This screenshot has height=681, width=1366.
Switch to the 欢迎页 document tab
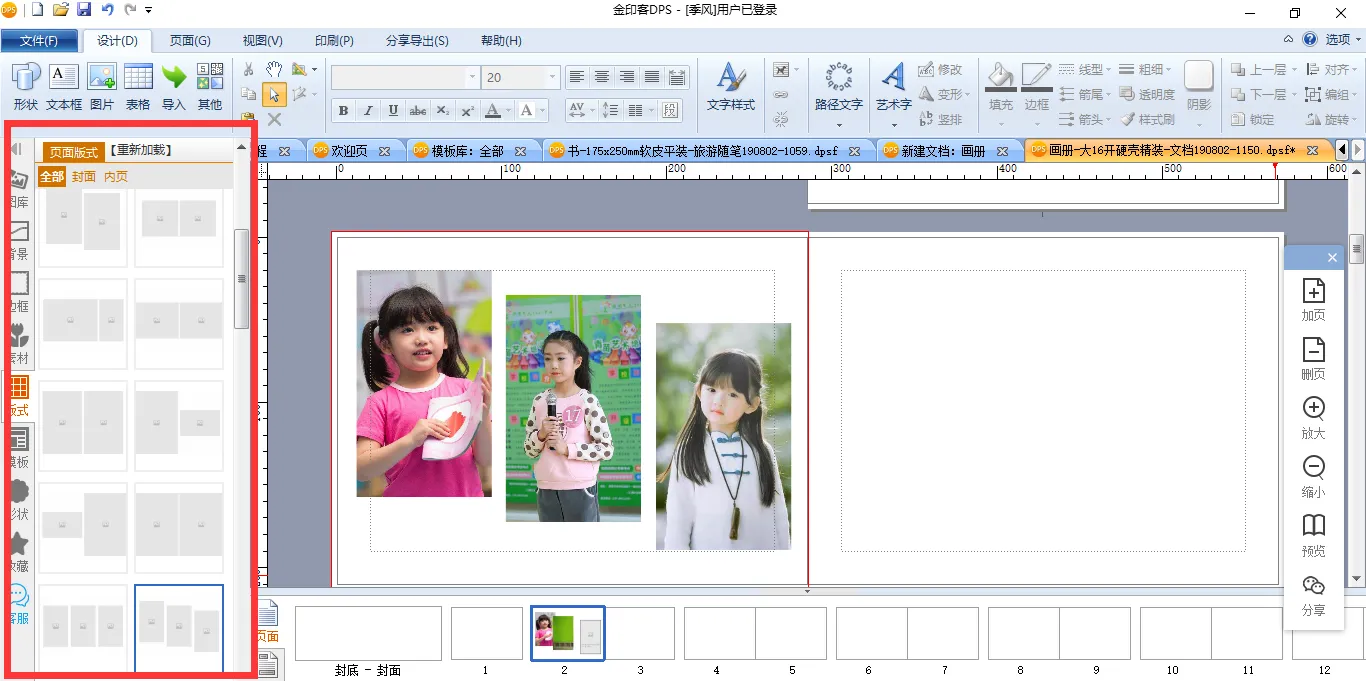coord(348,151)
